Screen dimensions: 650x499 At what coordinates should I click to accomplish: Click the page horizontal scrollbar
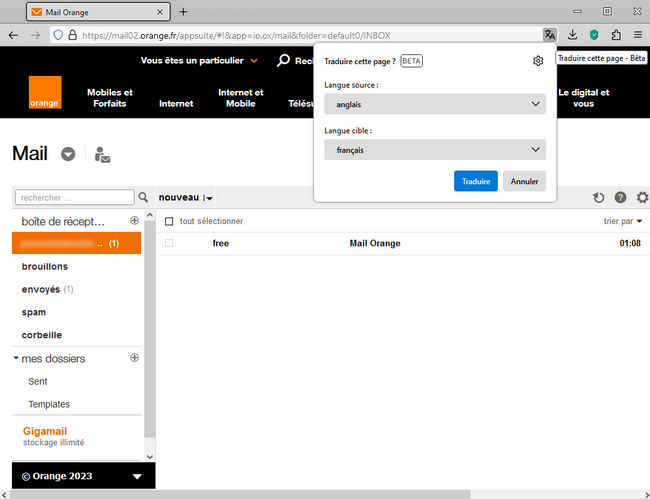(240, 494)
